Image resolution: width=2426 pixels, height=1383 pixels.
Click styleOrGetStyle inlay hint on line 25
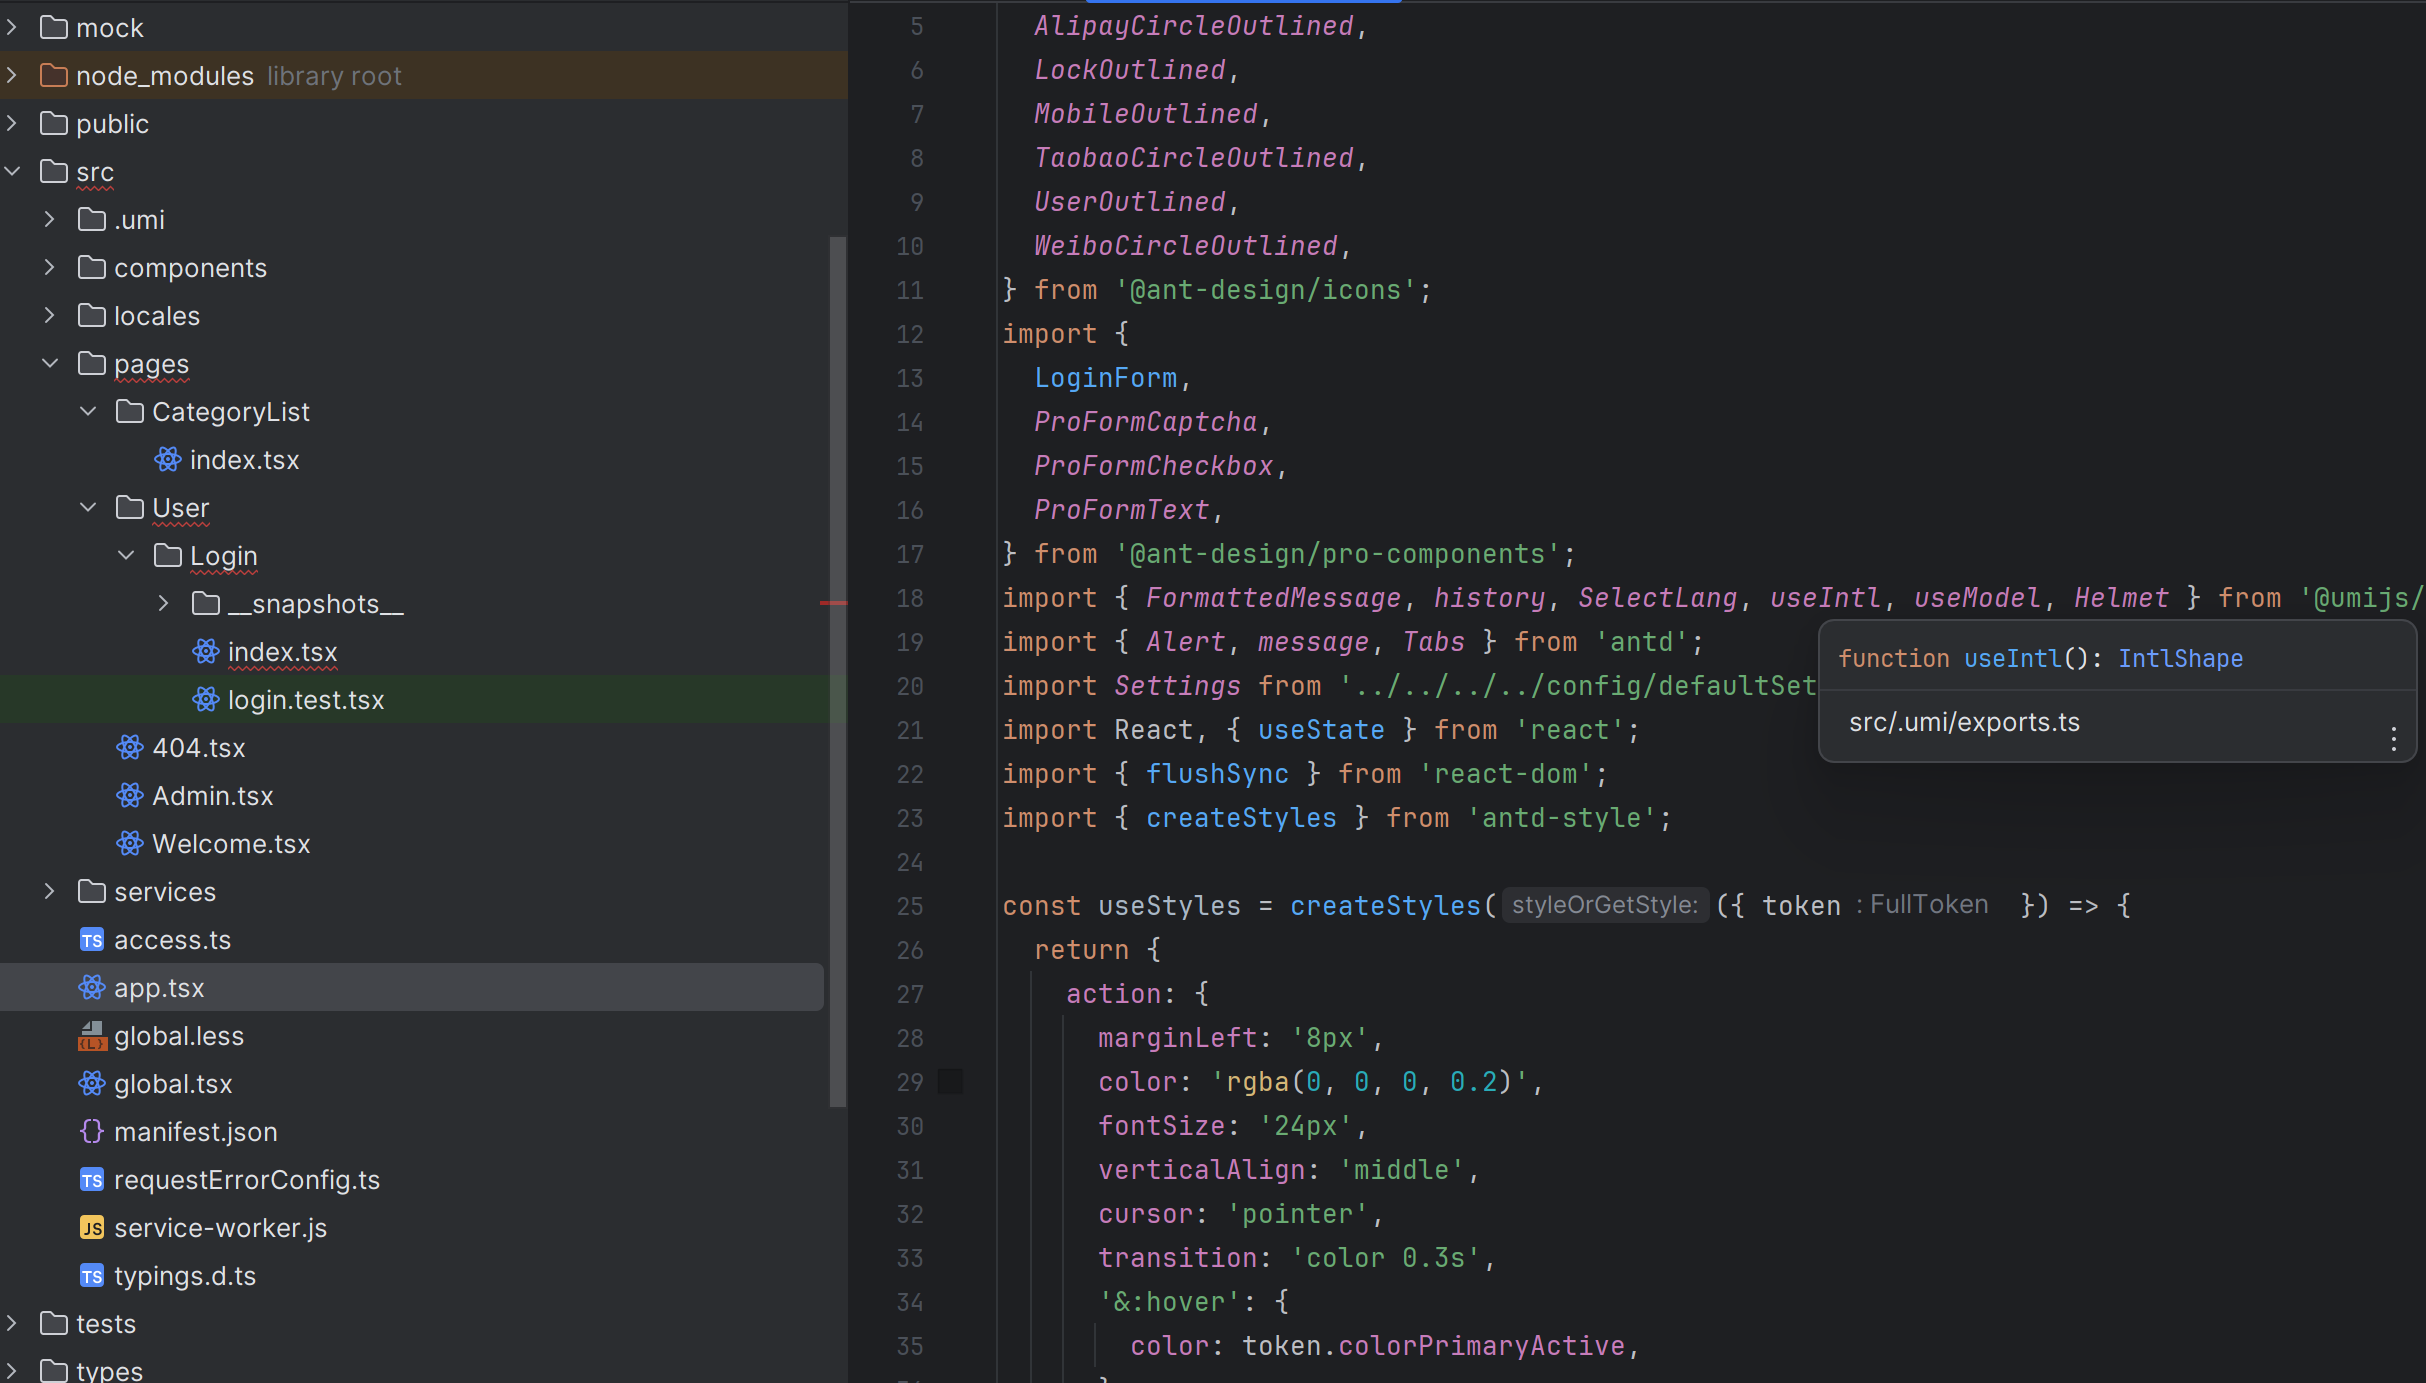[1605, 905]
